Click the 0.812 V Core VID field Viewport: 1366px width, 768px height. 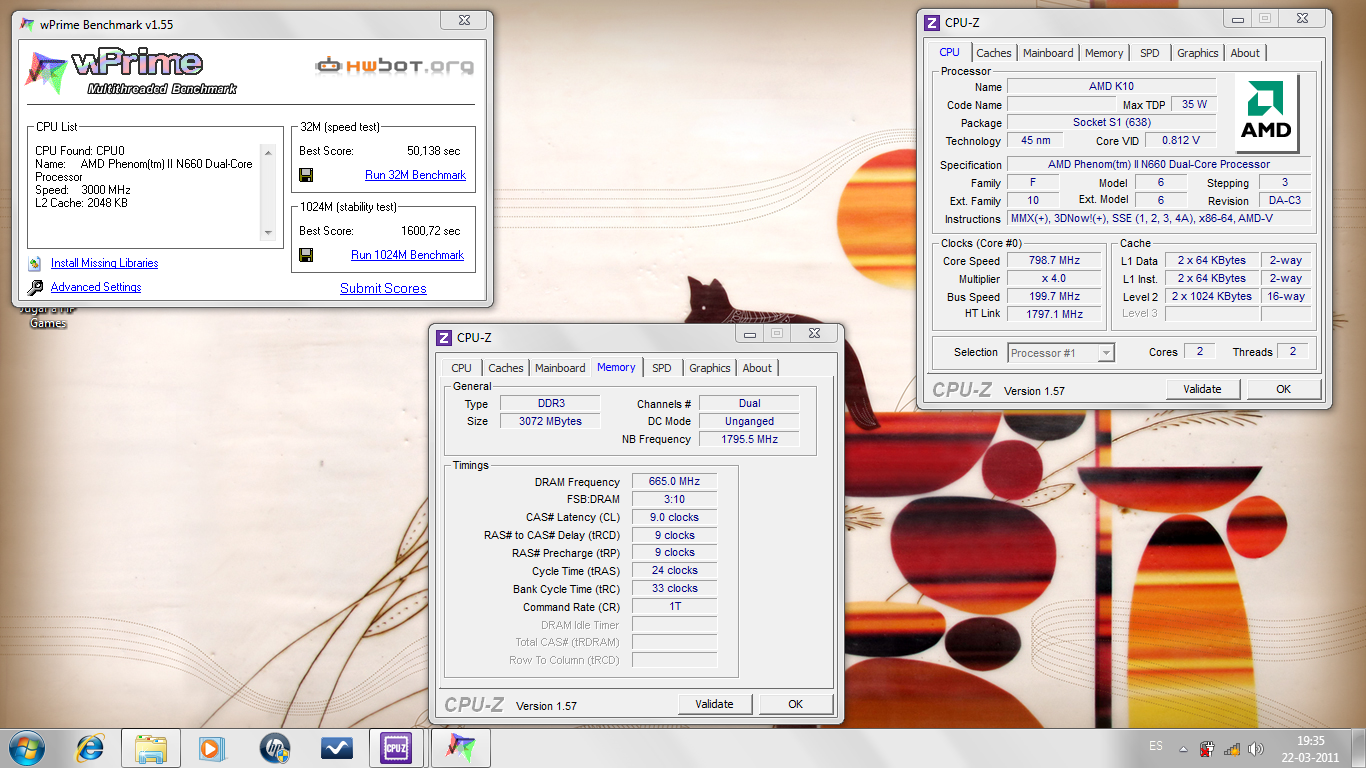click(x=1181, y=140)
